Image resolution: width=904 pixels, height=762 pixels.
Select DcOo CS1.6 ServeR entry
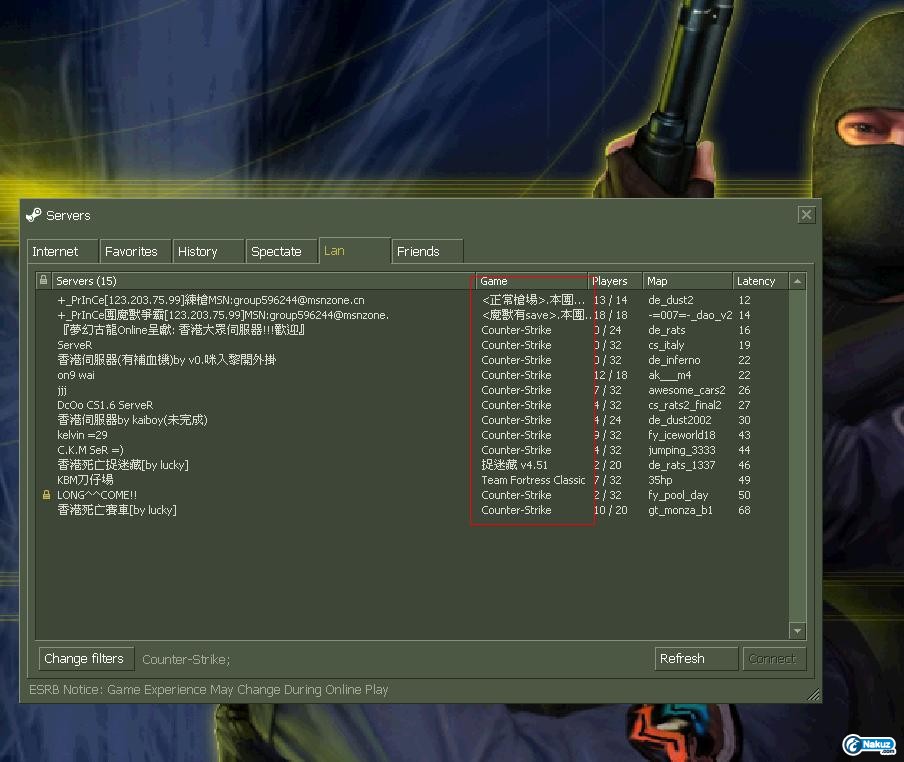tap(105, 405)
